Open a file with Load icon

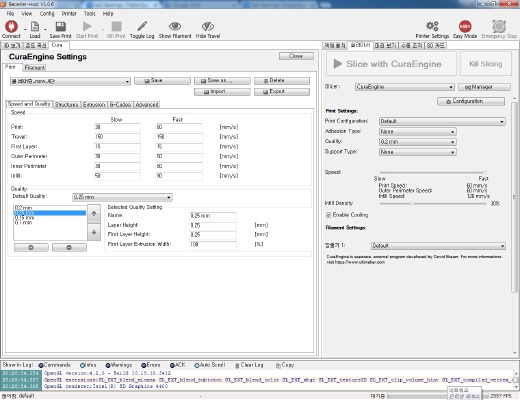(35, 26)
